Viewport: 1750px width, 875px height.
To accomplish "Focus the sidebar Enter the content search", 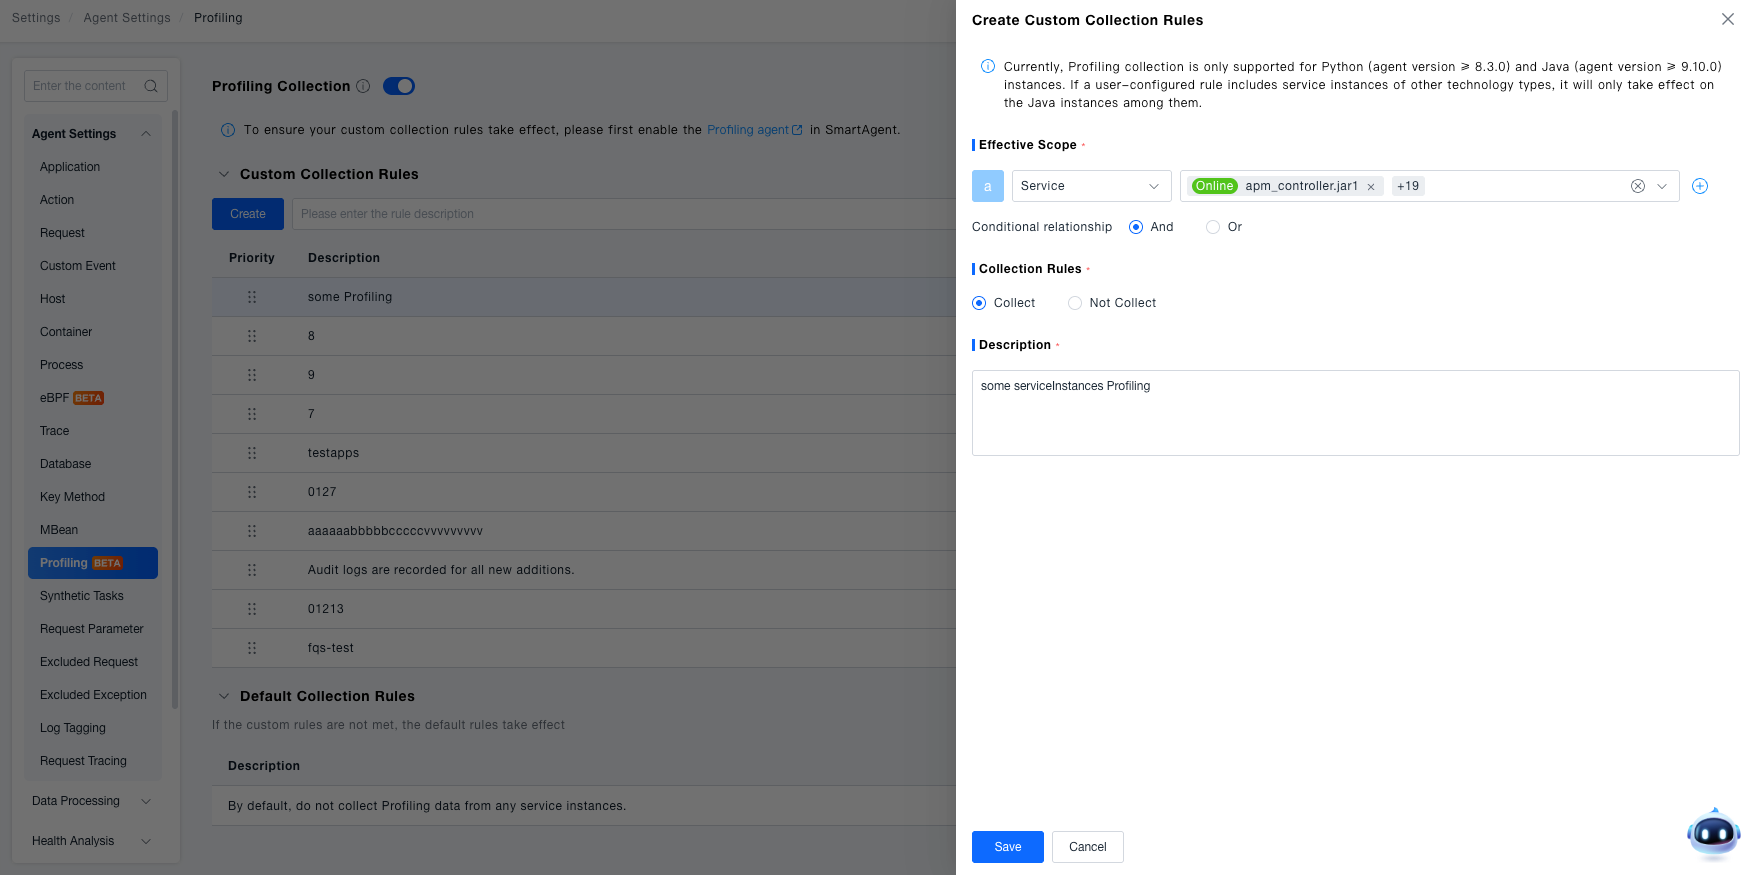I will coord(86,86).
